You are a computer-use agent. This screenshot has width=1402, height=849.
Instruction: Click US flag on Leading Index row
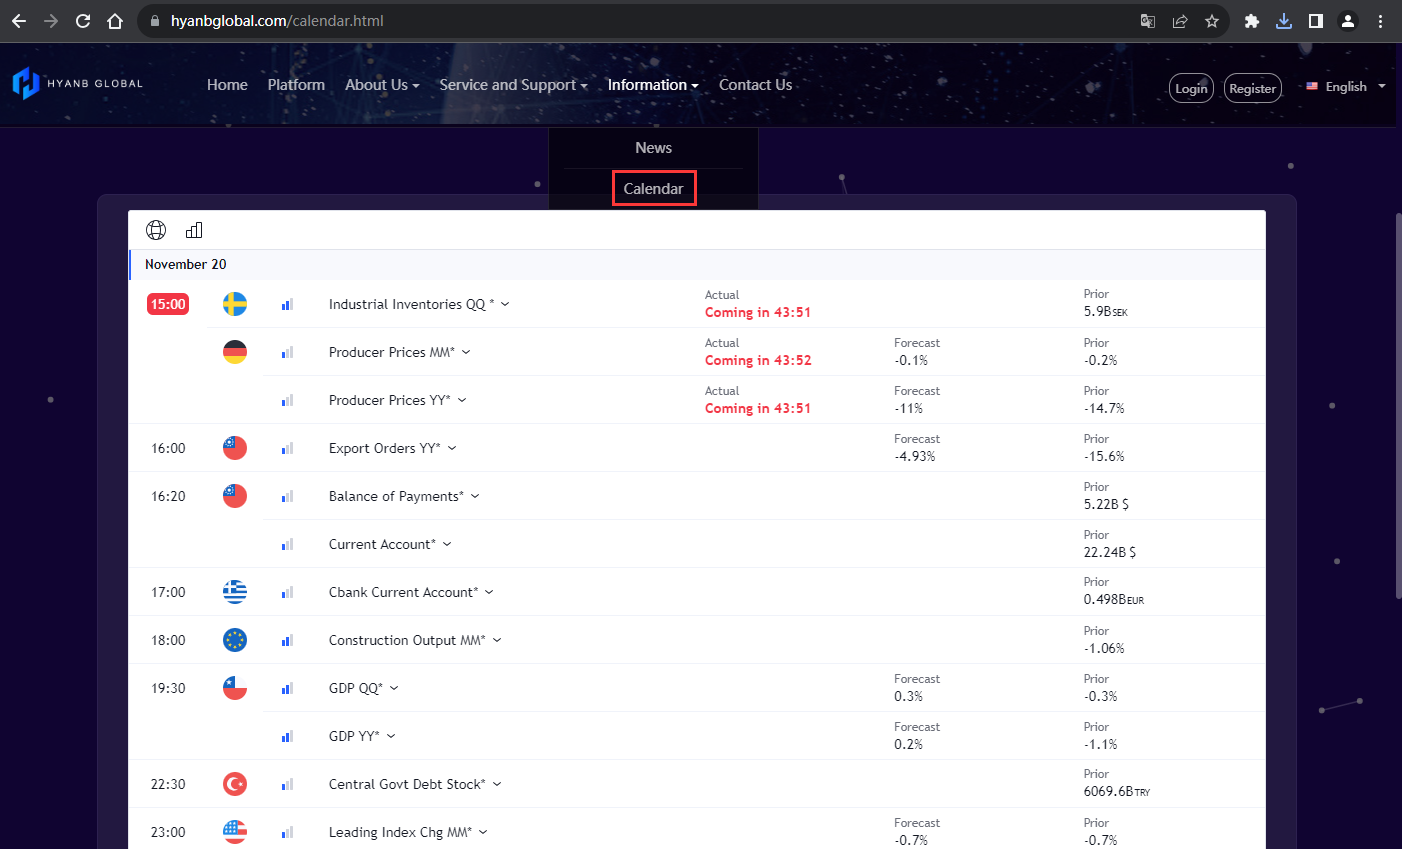coord(235,832)
